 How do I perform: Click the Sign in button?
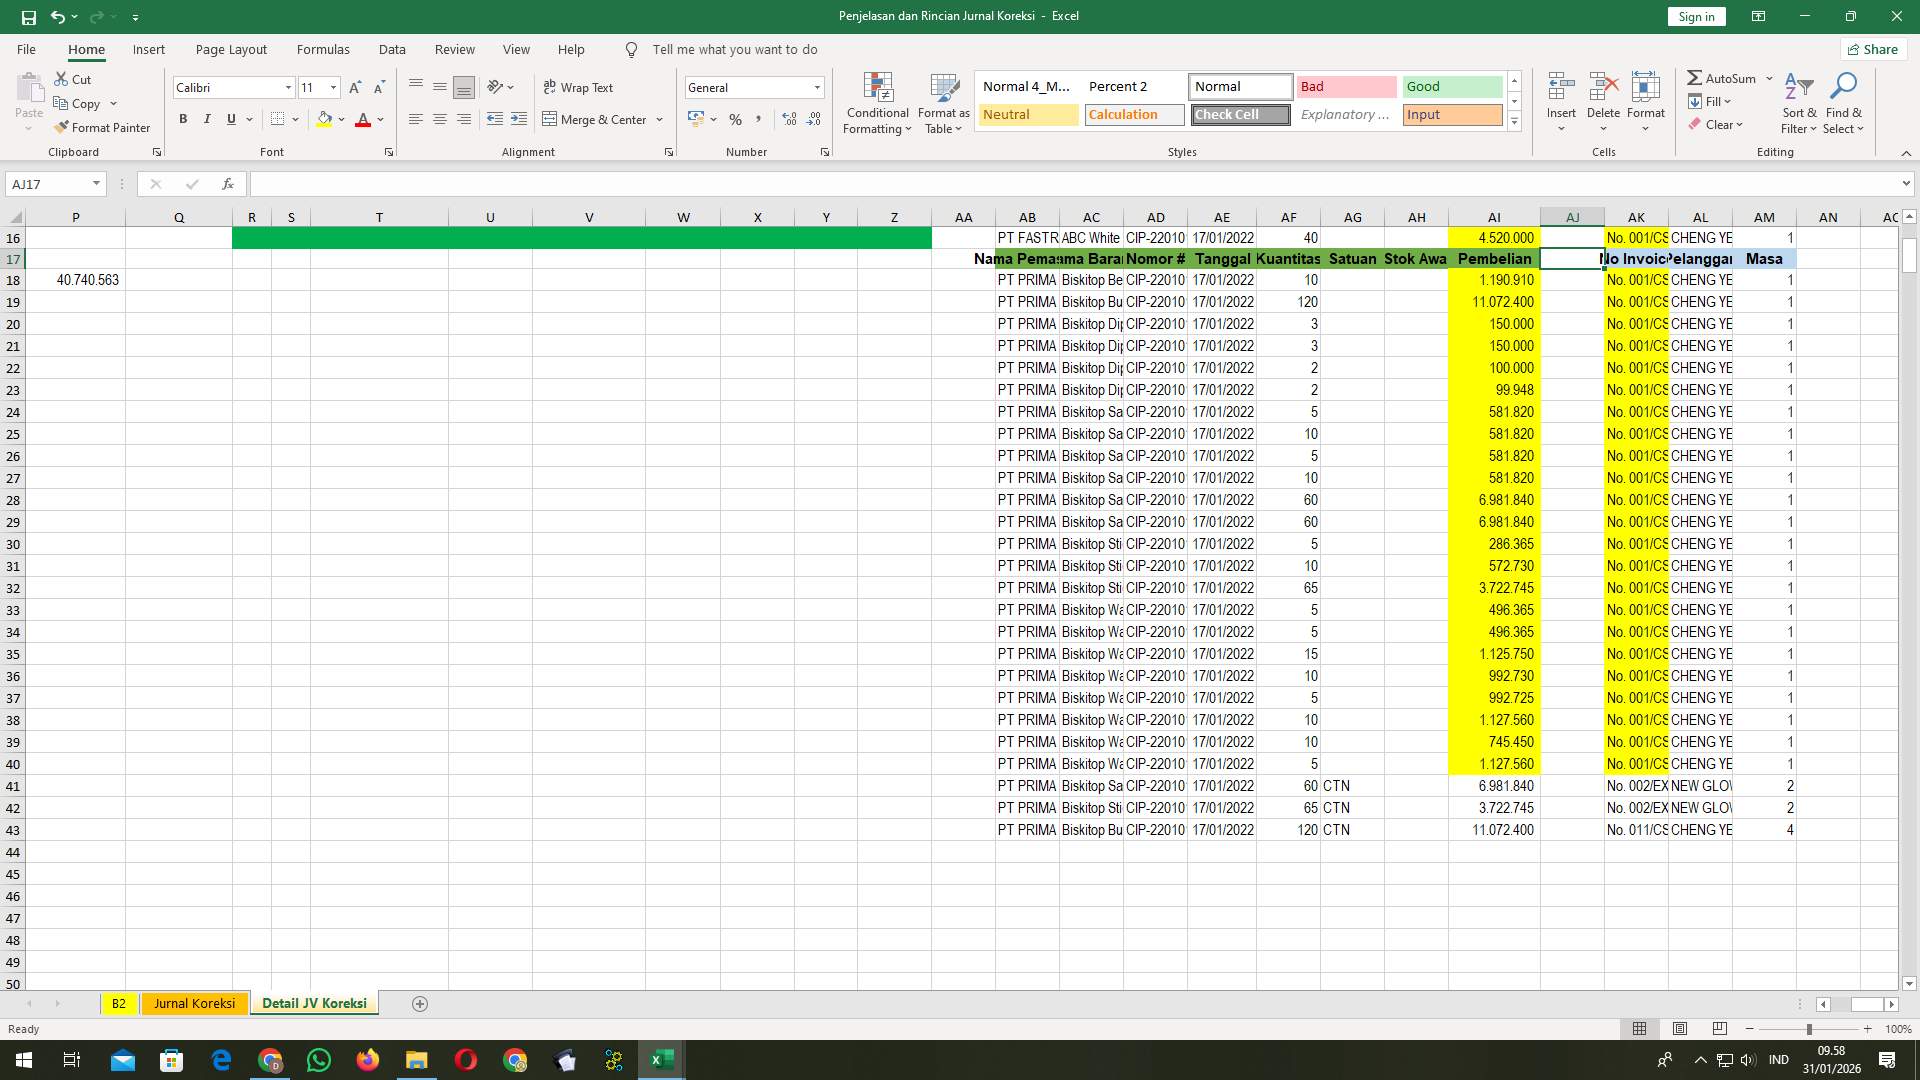point(1695,16)
